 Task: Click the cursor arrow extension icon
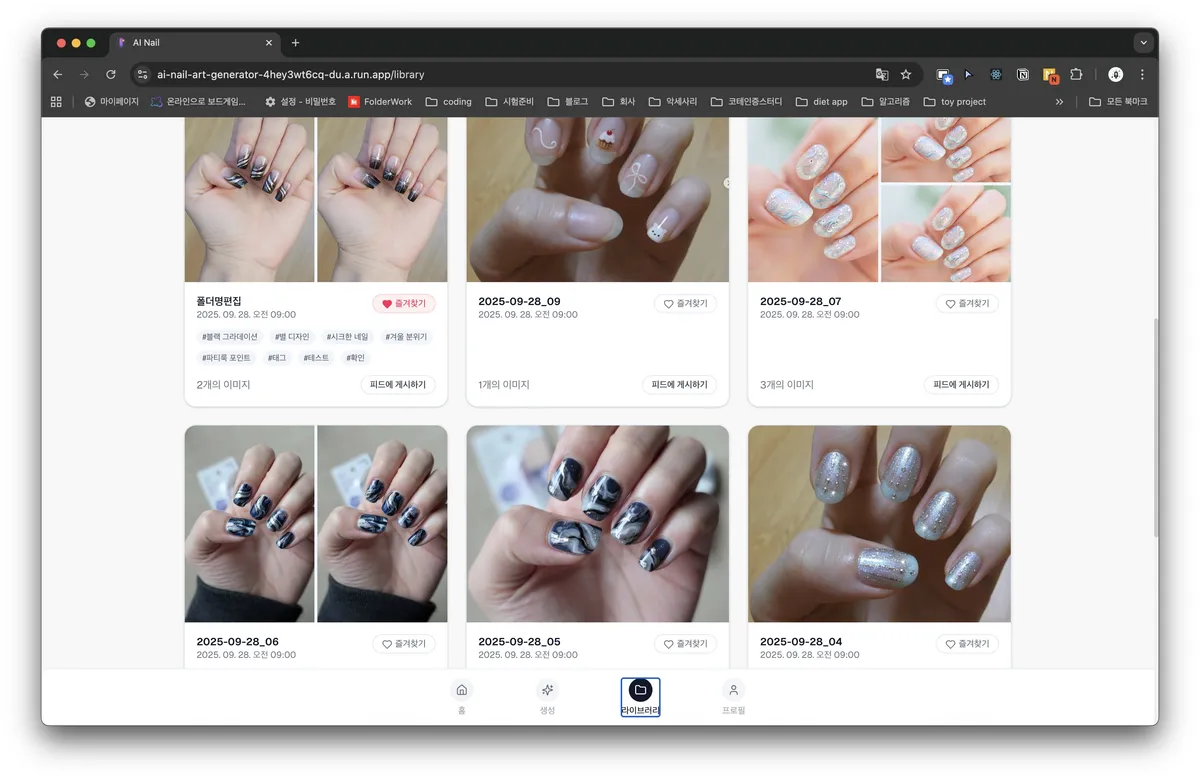969,74
